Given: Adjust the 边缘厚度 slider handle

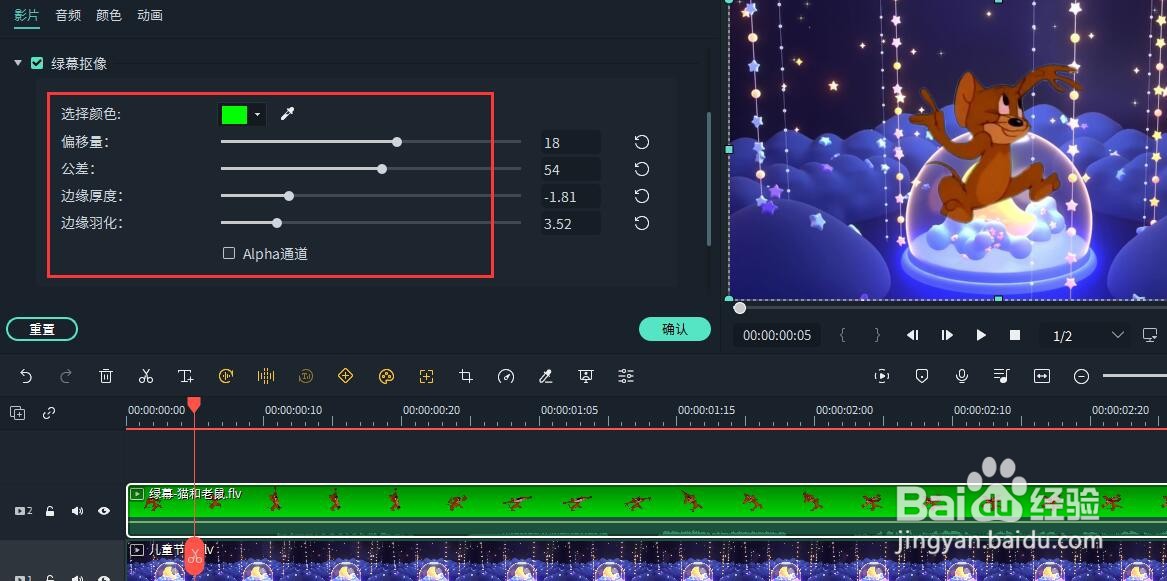Looking at the screenshot, I should click(289, 196).
